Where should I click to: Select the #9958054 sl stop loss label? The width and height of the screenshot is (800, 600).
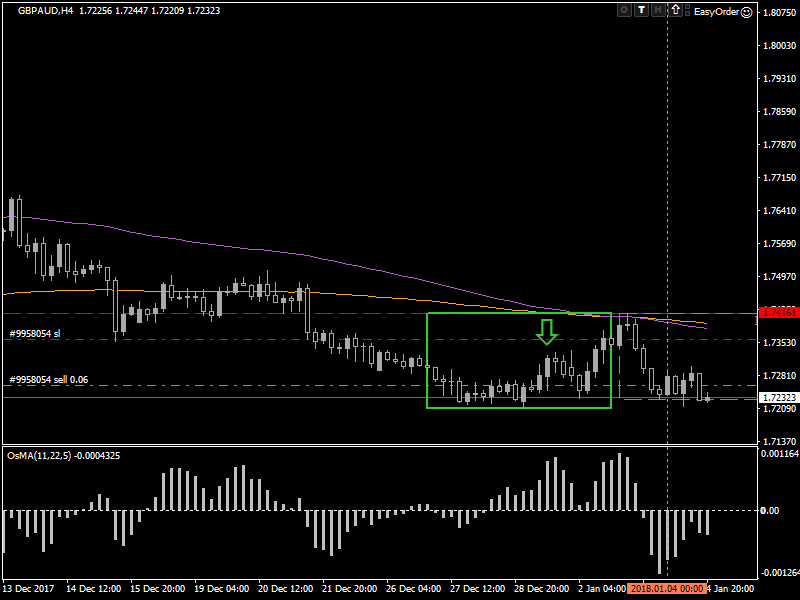[35, 334]
